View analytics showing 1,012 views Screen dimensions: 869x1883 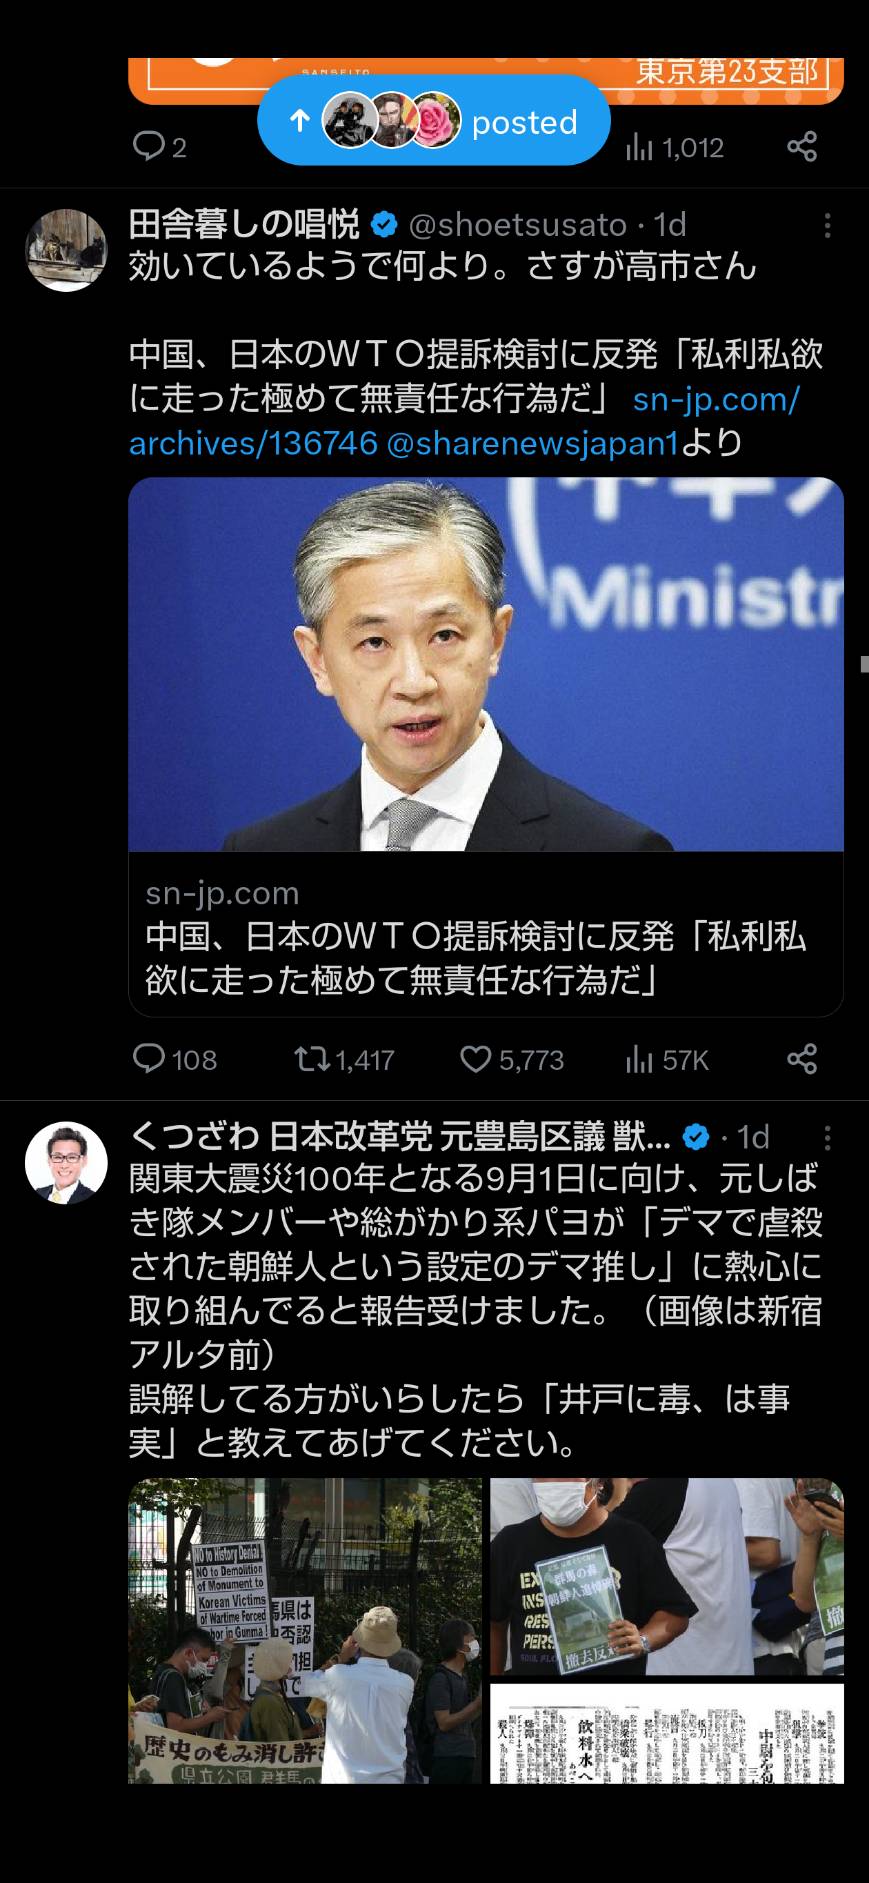click(674, 148)
